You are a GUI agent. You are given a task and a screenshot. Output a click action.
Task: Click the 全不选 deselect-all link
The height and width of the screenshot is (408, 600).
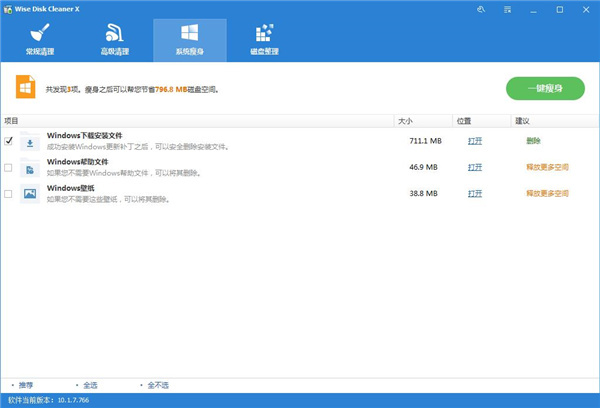pyautogui.click(x=158, y=385)
